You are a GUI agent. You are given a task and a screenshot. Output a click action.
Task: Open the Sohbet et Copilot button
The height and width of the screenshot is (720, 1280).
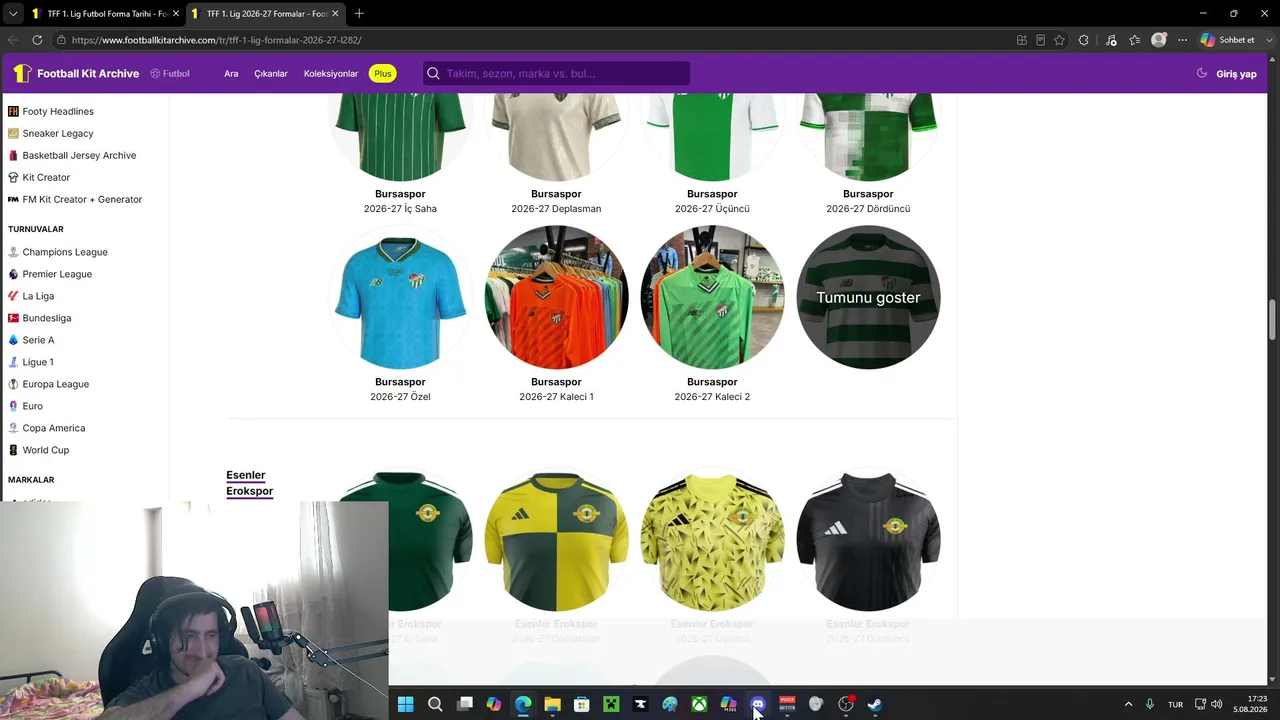click(x=1228, y=40)
